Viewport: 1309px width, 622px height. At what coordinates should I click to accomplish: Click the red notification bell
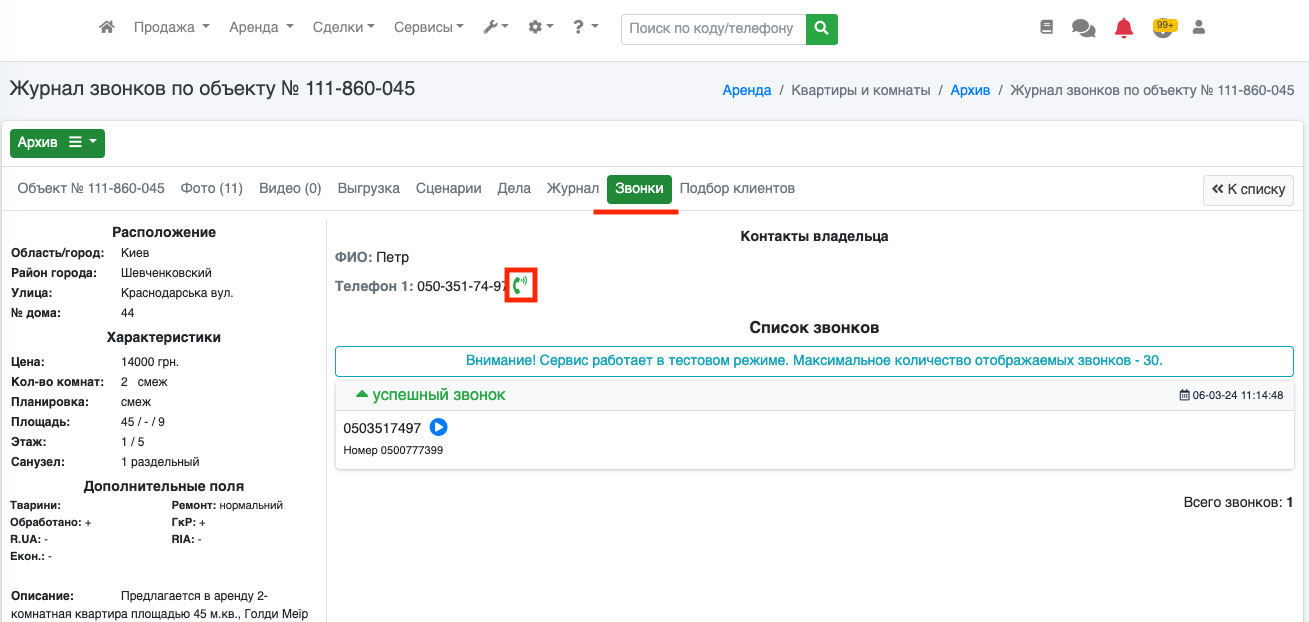click(x=1124, y=28)
